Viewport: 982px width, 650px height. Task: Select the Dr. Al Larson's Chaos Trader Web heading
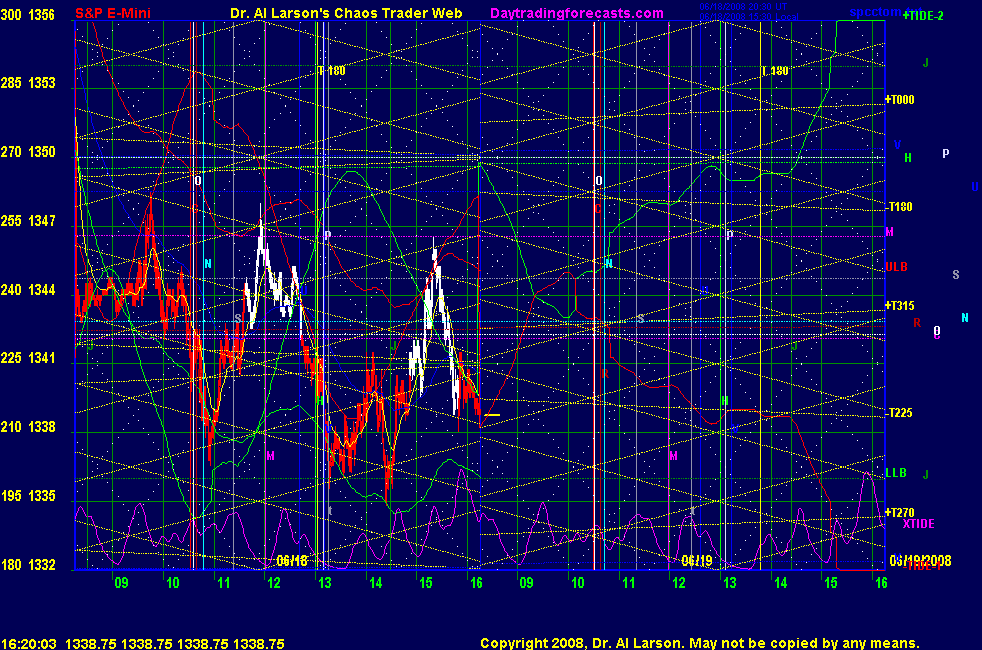pyautogui.click(x=346, y=13)
